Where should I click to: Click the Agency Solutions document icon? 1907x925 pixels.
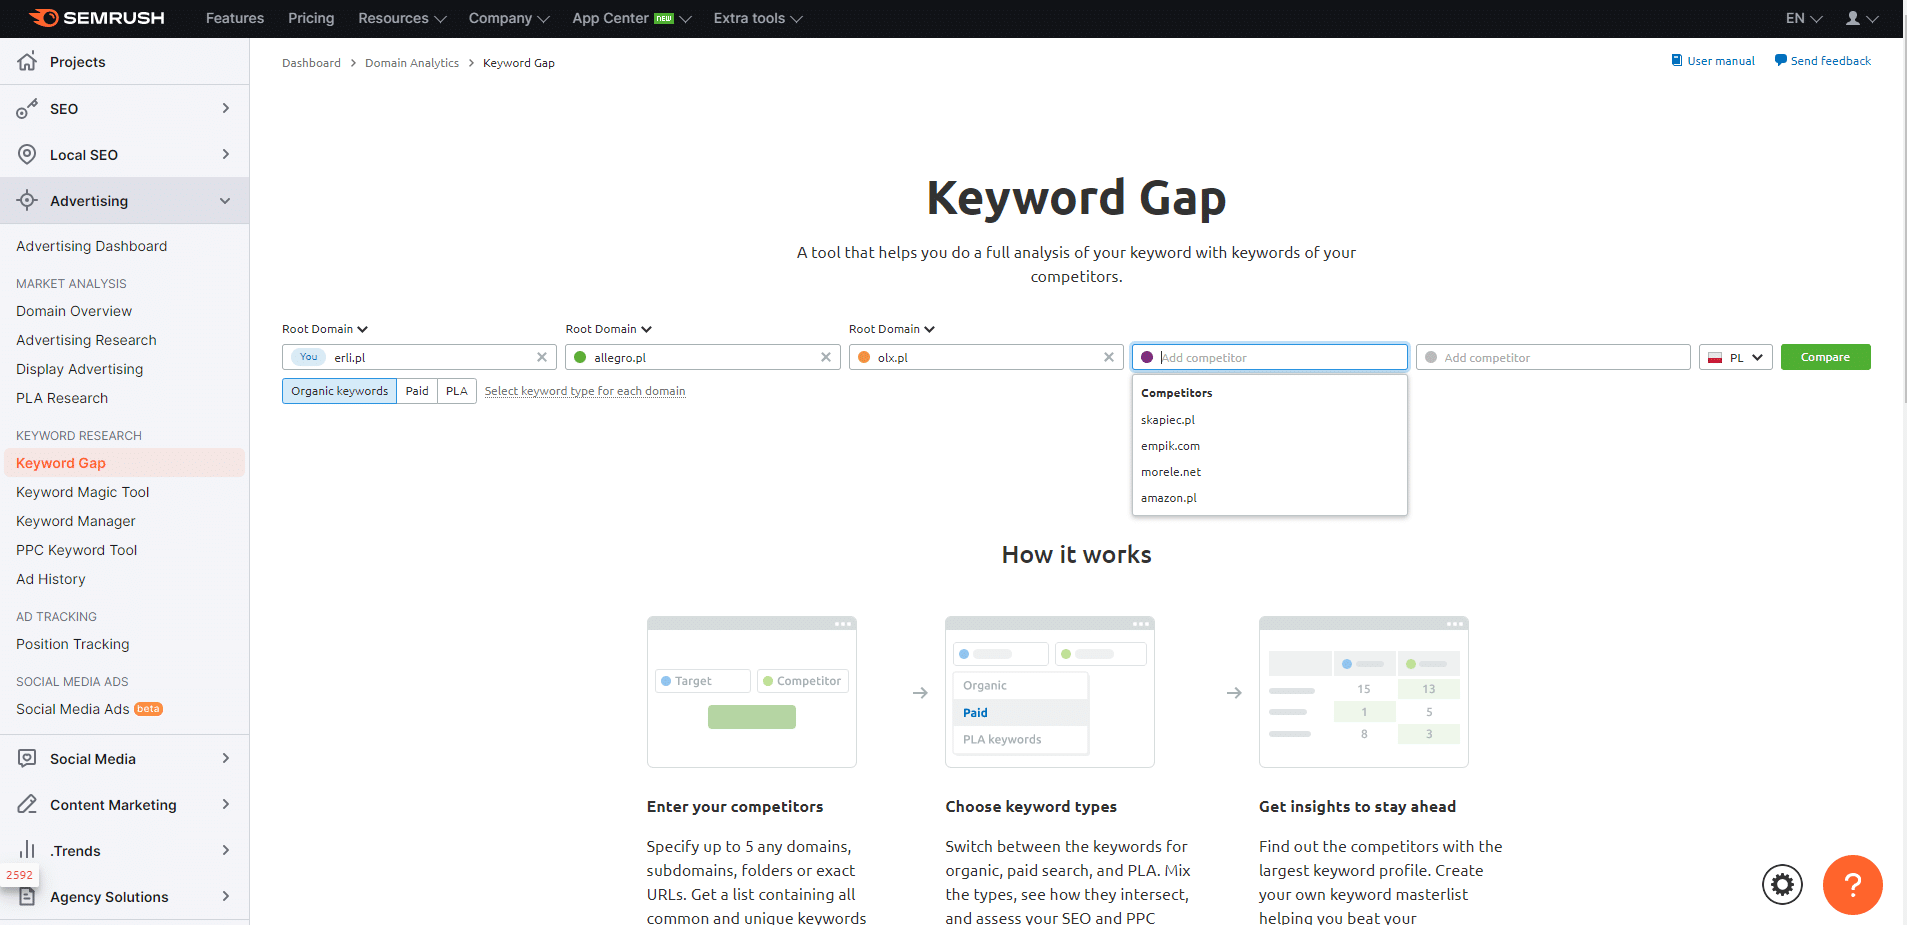click(x=27, y=896)
